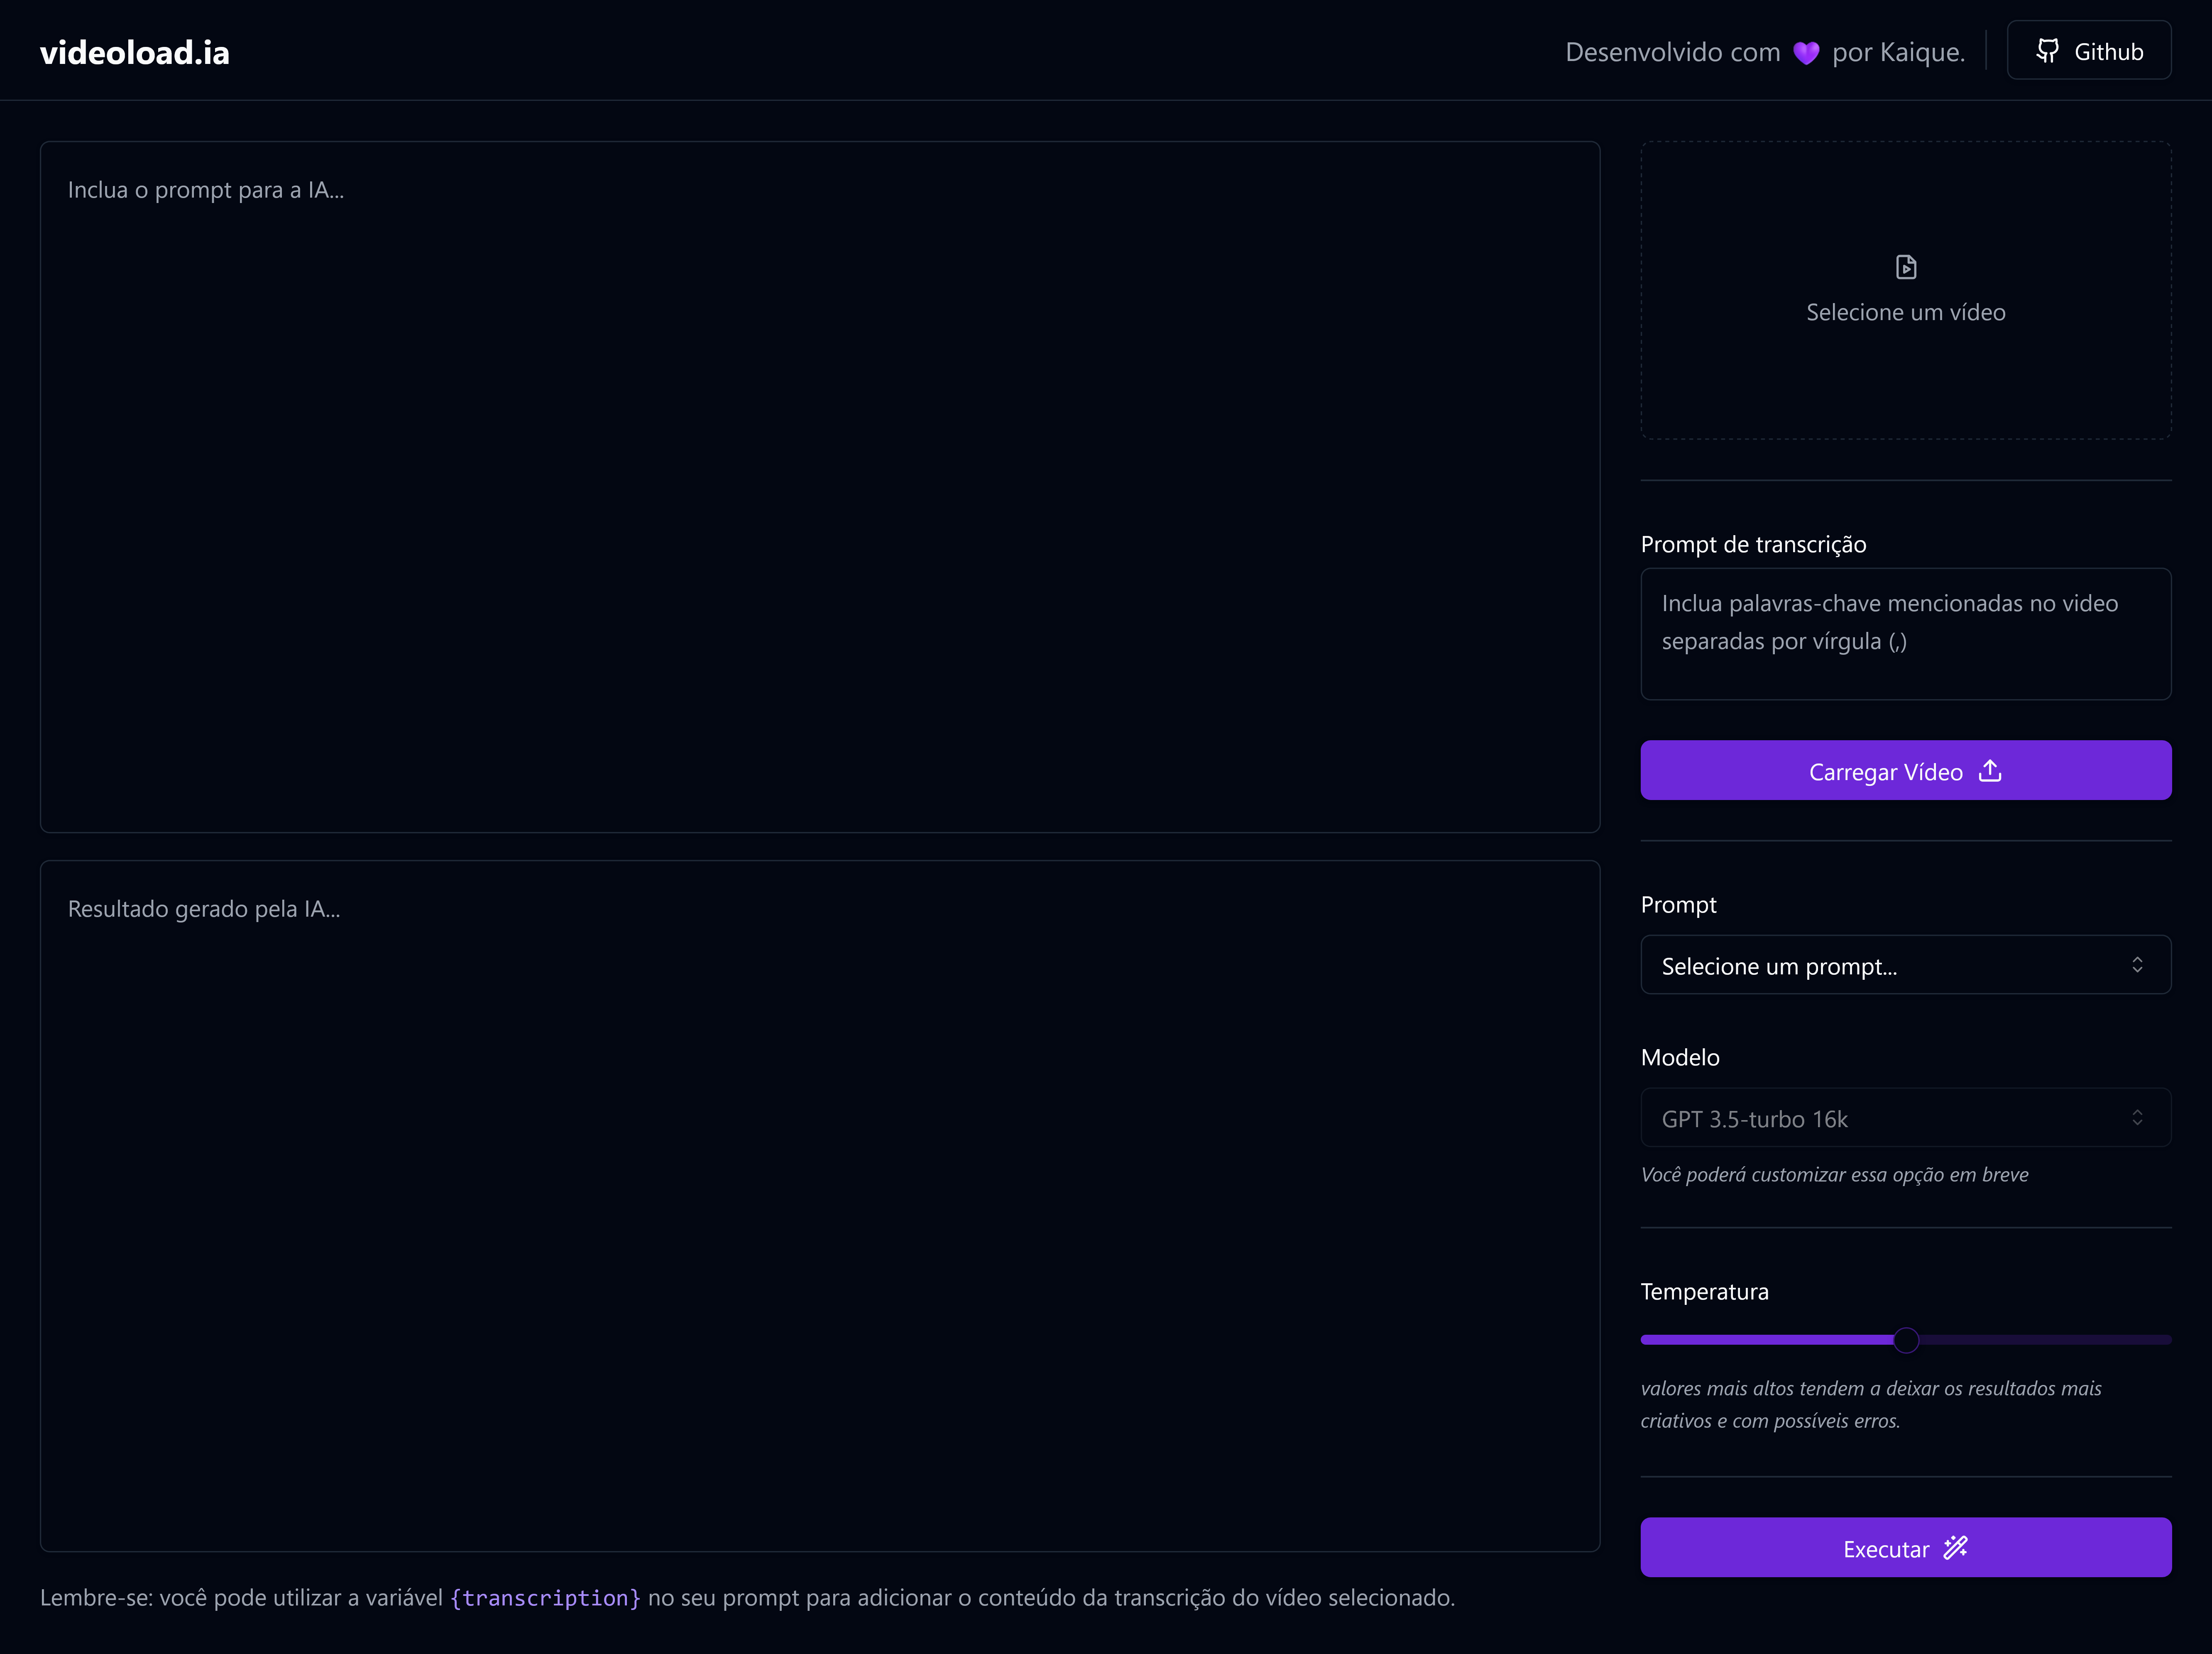Click the magic wand icon on Executar
The width and height of the screenshot is (2212, 1654).
(1955, 1548)
